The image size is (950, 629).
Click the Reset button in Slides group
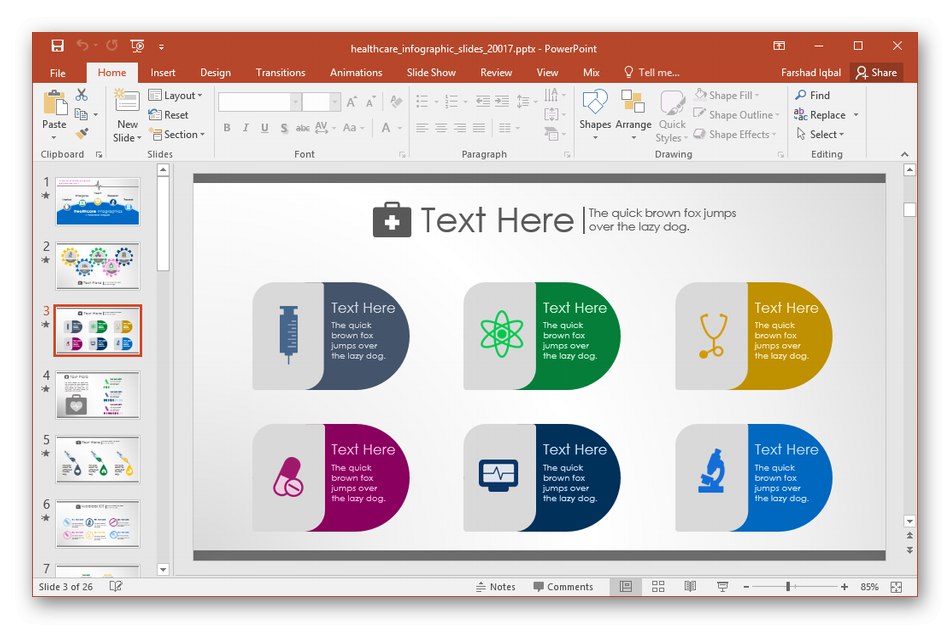169,115
